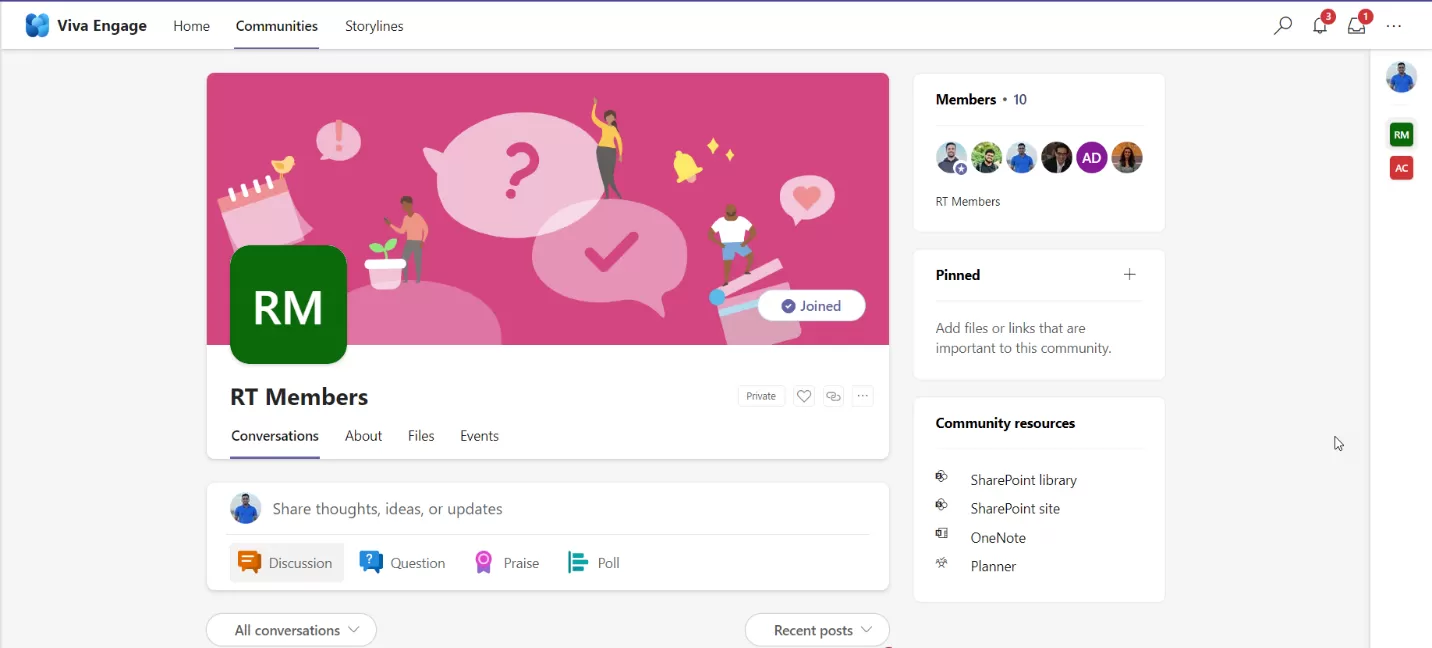Open the SharePoint library link
Screen dimensions: 1432x648
point(1023,480)
